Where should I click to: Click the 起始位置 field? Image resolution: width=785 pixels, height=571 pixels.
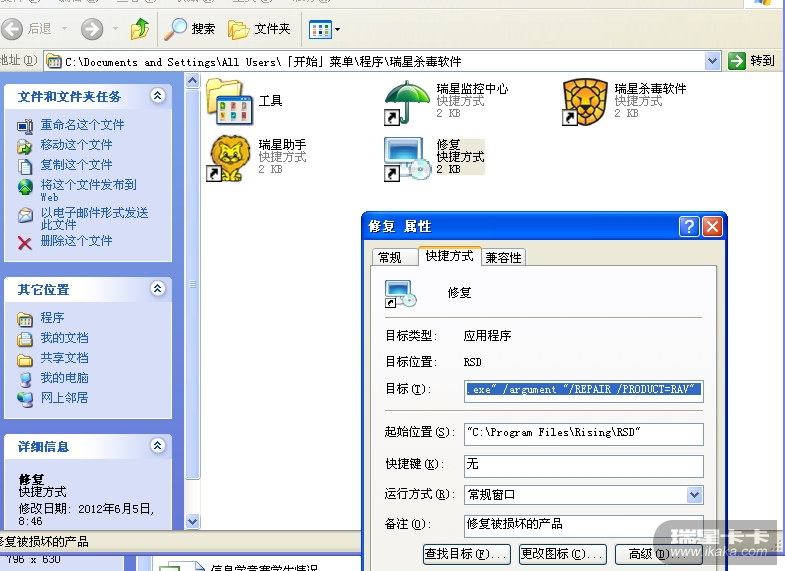click(x=584, y=434)
